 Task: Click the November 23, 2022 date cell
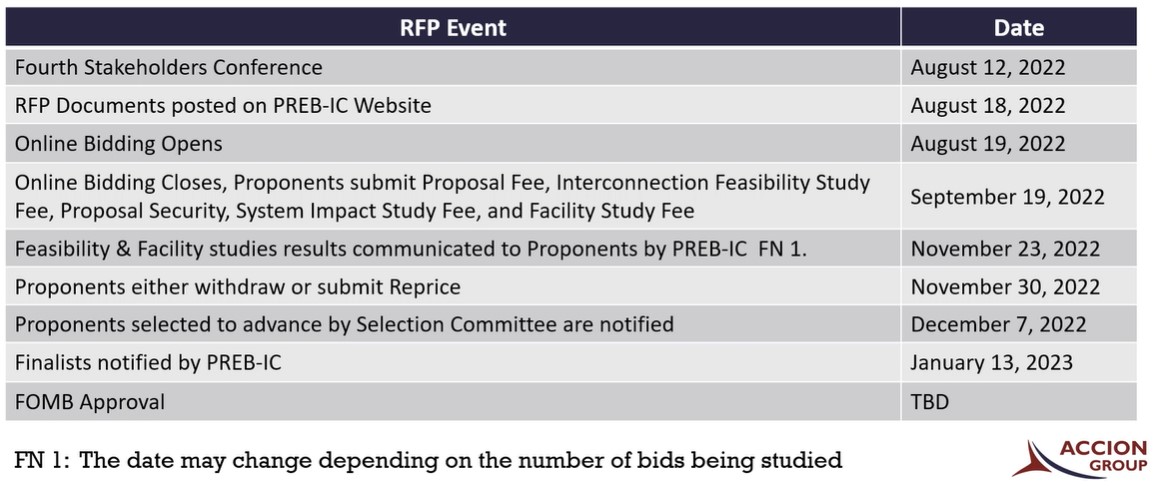pyautogui.click(x=1005, y=249)
